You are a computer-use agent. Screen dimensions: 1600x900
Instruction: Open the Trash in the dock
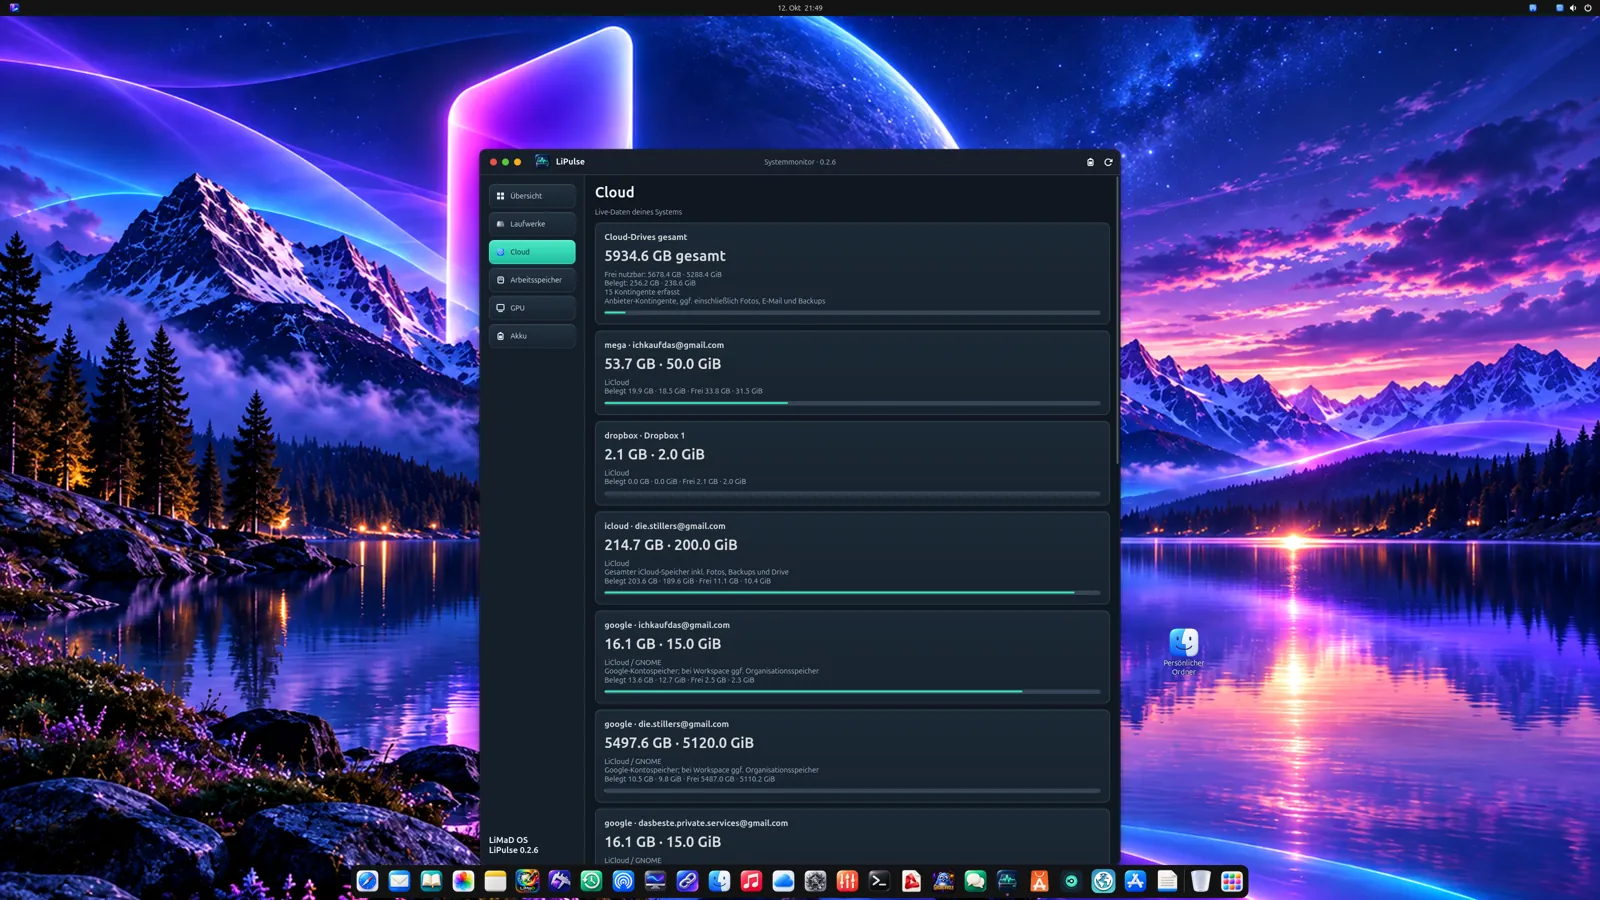(1200, 881)
